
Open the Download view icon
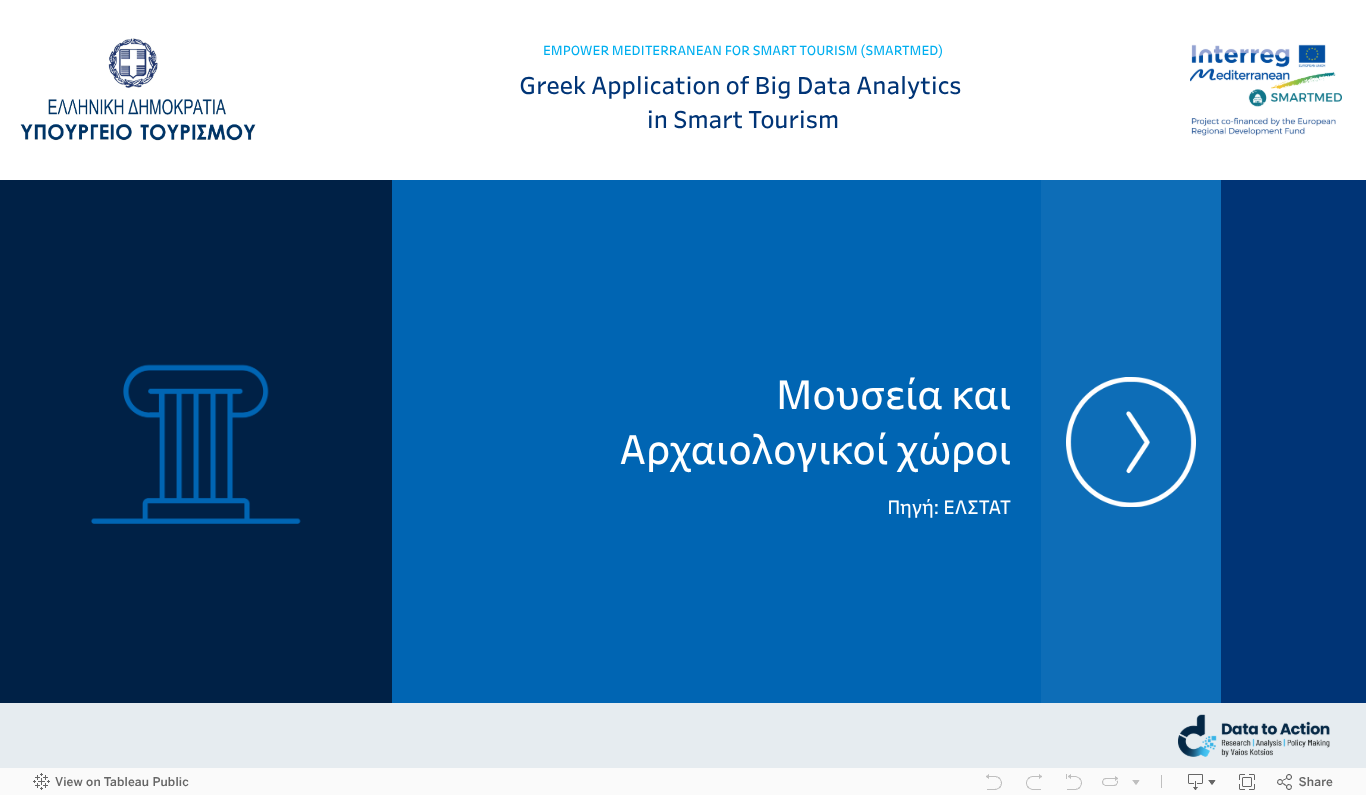1194,781
